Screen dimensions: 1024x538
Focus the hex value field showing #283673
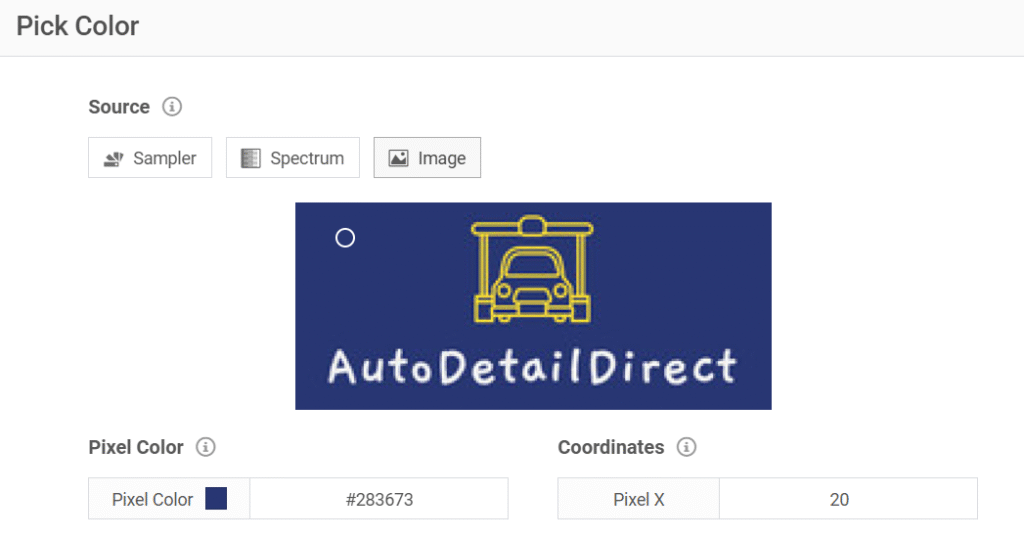(378, 499)
